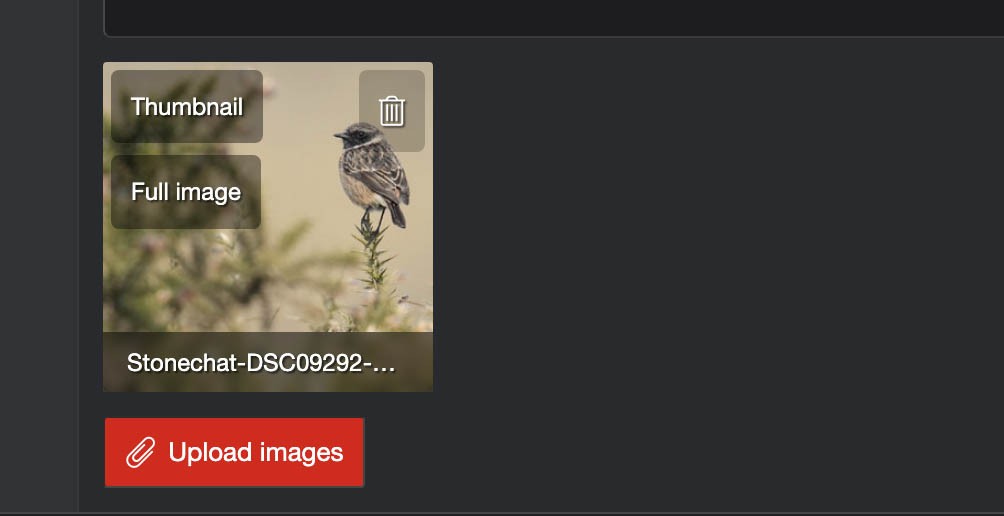Click the beige background of the bird photo

point(307,186)
